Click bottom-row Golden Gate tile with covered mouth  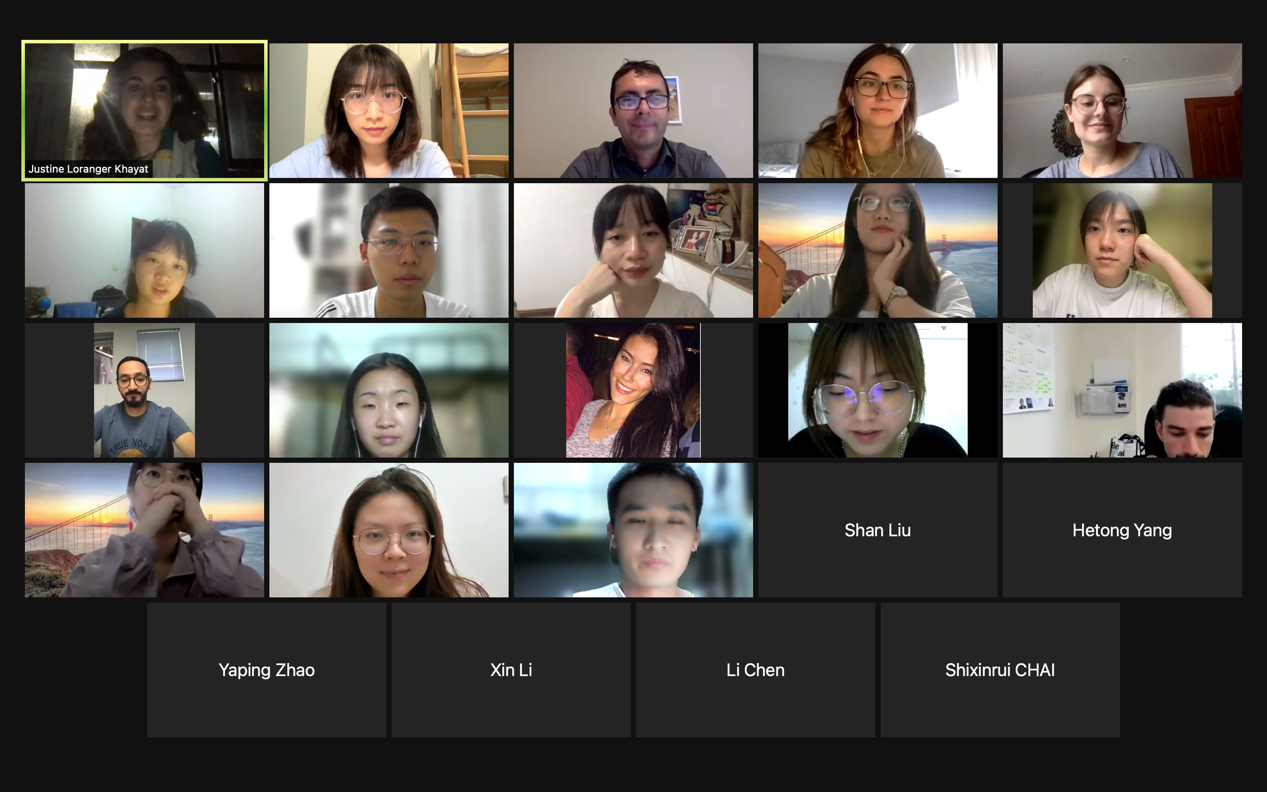tap(144, 530)
